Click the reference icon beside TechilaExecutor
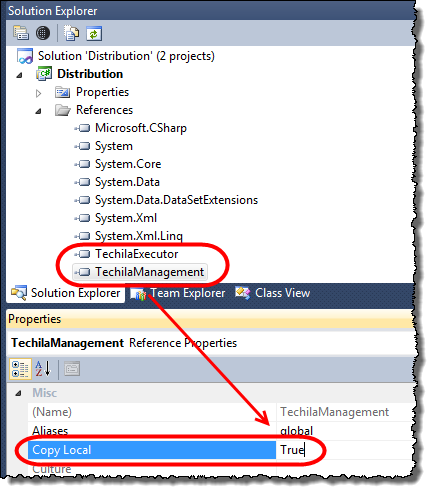 (x=82, y=254)
